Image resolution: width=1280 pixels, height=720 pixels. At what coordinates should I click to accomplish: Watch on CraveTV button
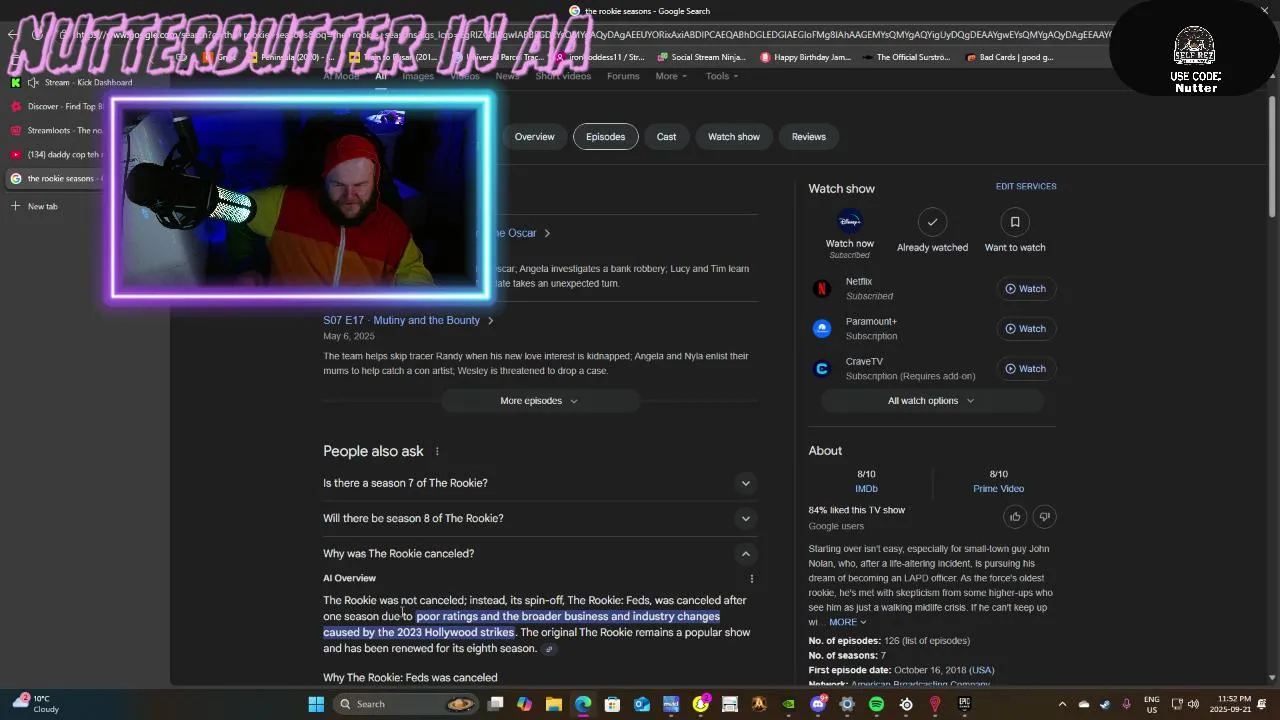[x=1025, y=369]
